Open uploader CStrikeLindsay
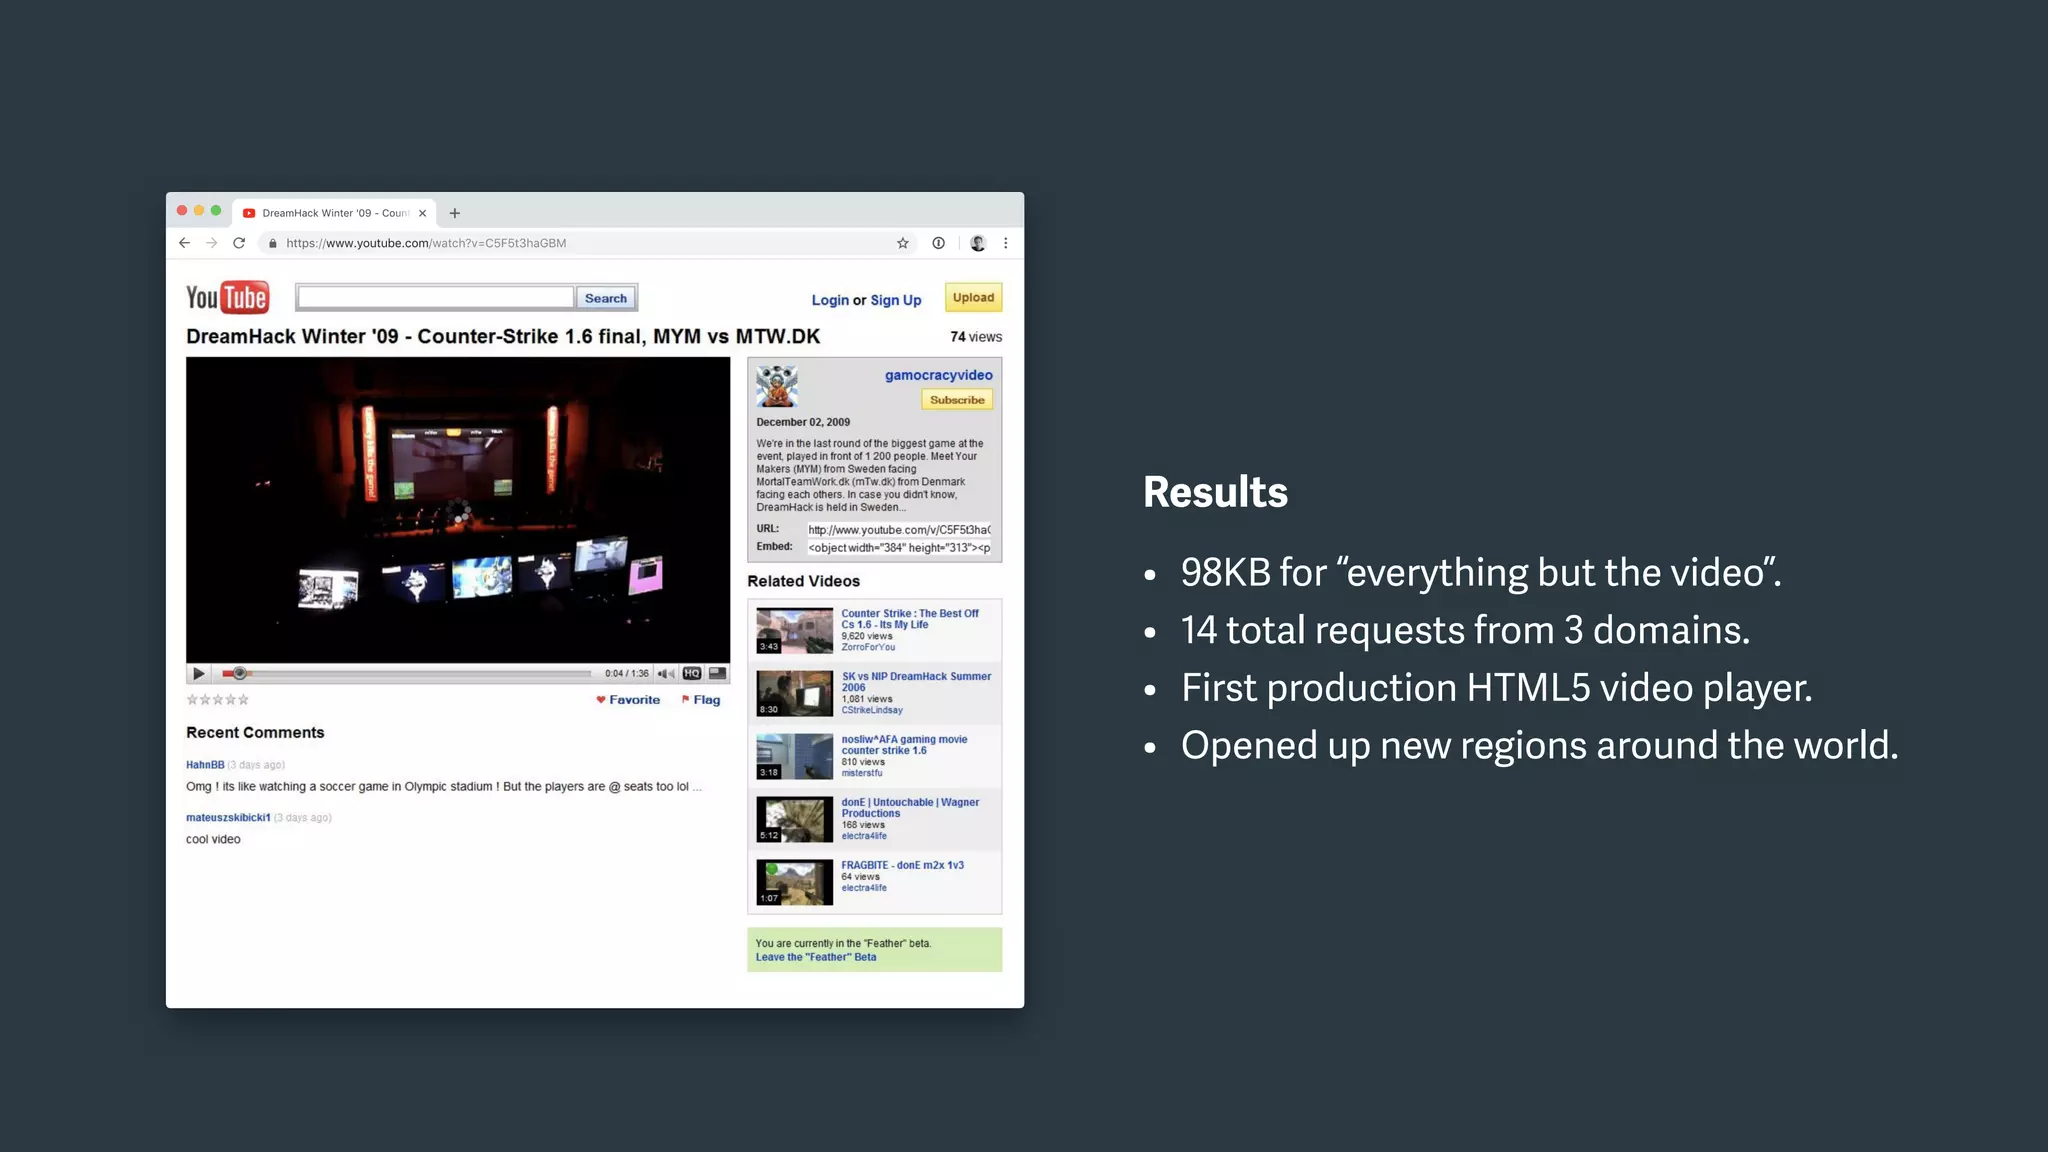This screenshot has width=2048, height=1152. tap(871, 710)
